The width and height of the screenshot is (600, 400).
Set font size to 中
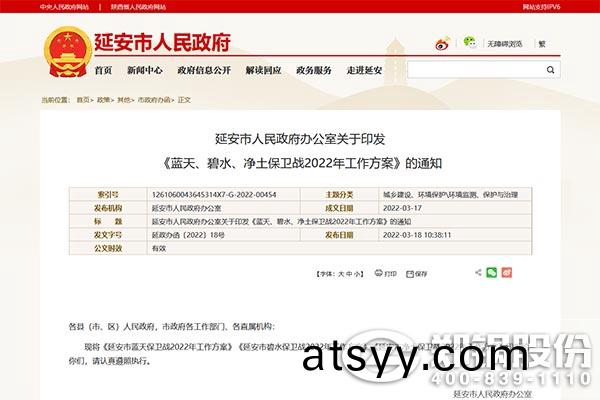(x=349, y=274)
